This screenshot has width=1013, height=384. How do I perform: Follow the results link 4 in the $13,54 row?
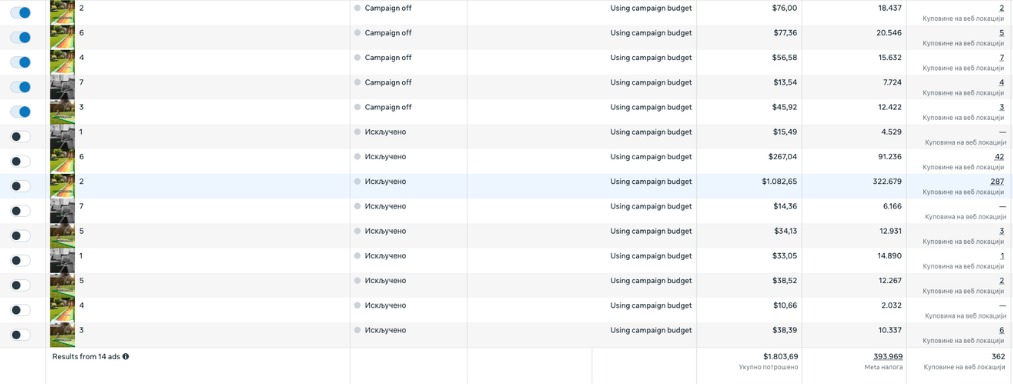1002,83
